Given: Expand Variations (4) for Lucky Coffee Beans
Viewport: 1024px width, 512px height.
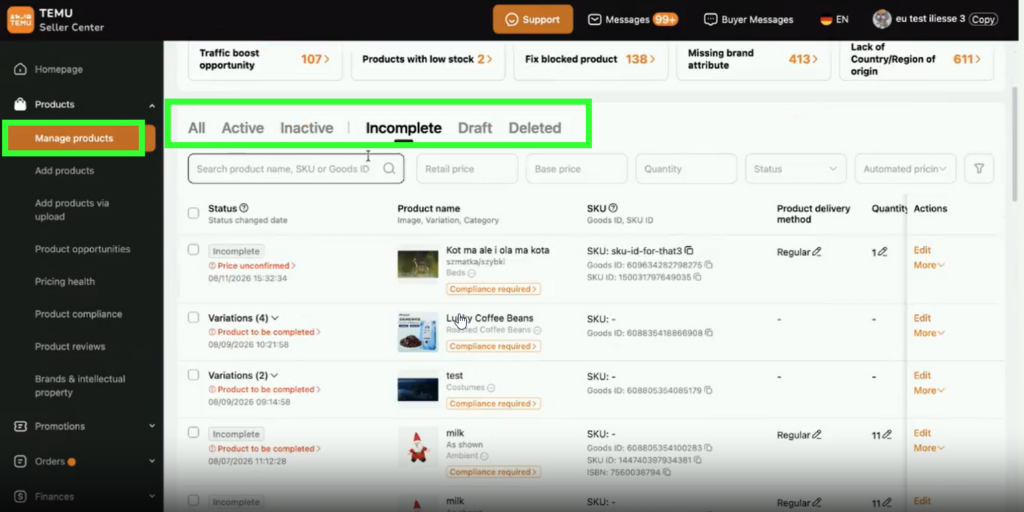Looking at the screenshot, I should 275,318.
